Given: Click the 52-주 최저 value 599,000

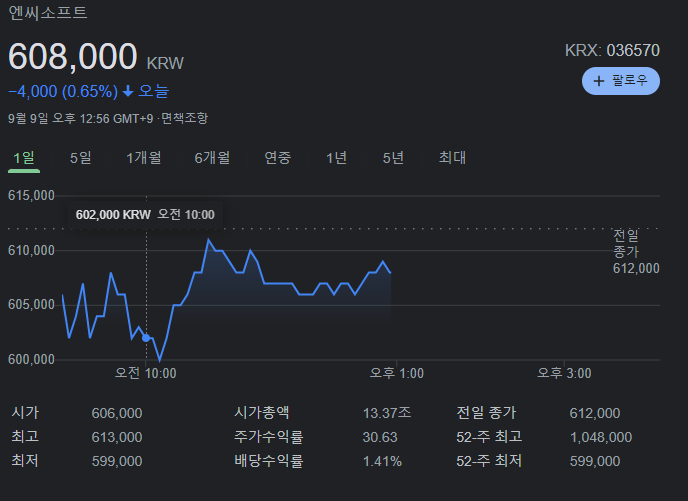Looking at the screenshot, I should [595, 462].
